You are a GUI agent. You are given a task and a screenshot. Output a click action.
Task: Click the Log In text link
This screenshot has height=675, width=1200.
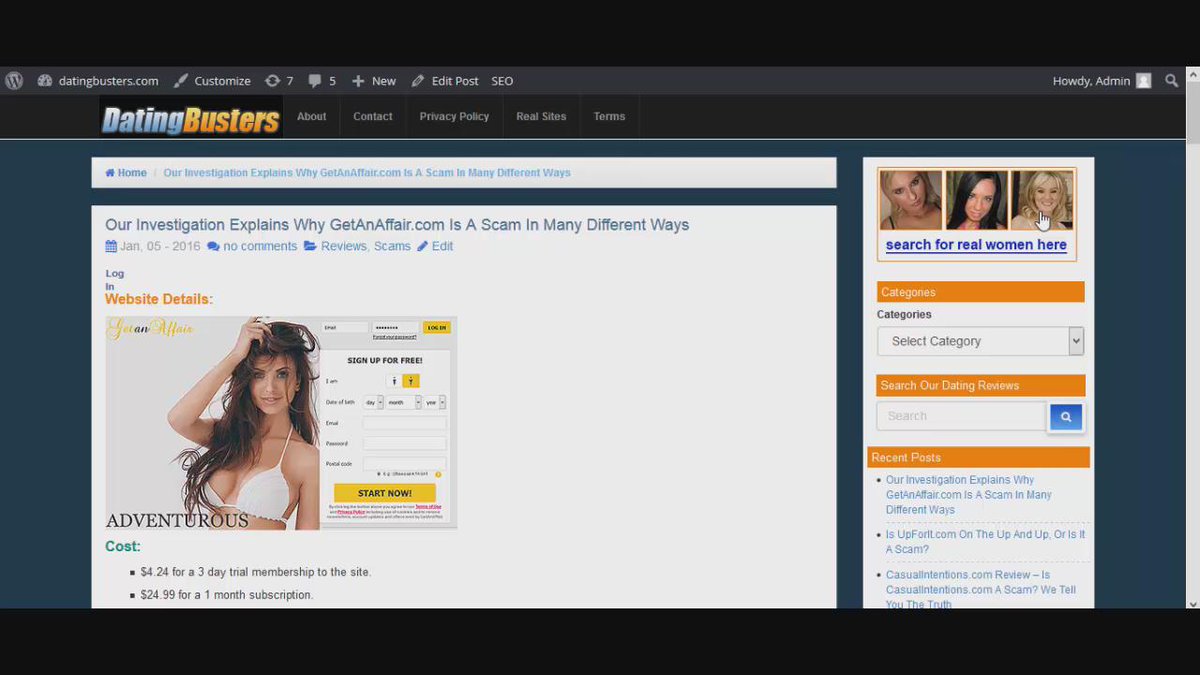coord(115,280)
